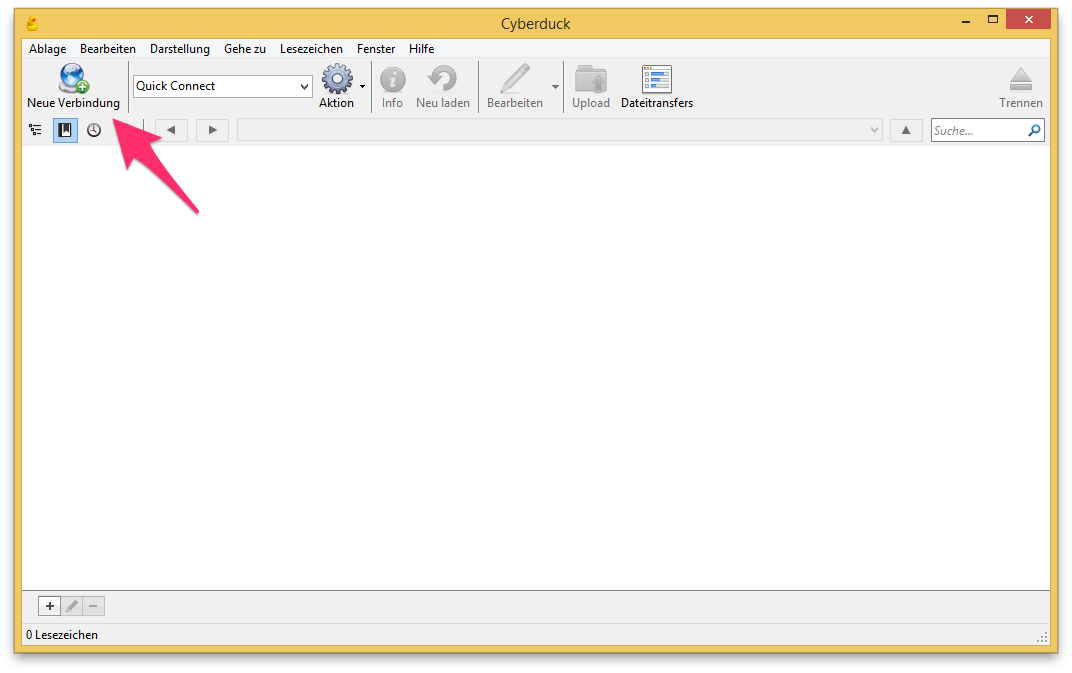Expand the Quick Connect combo box

[304, 86]
